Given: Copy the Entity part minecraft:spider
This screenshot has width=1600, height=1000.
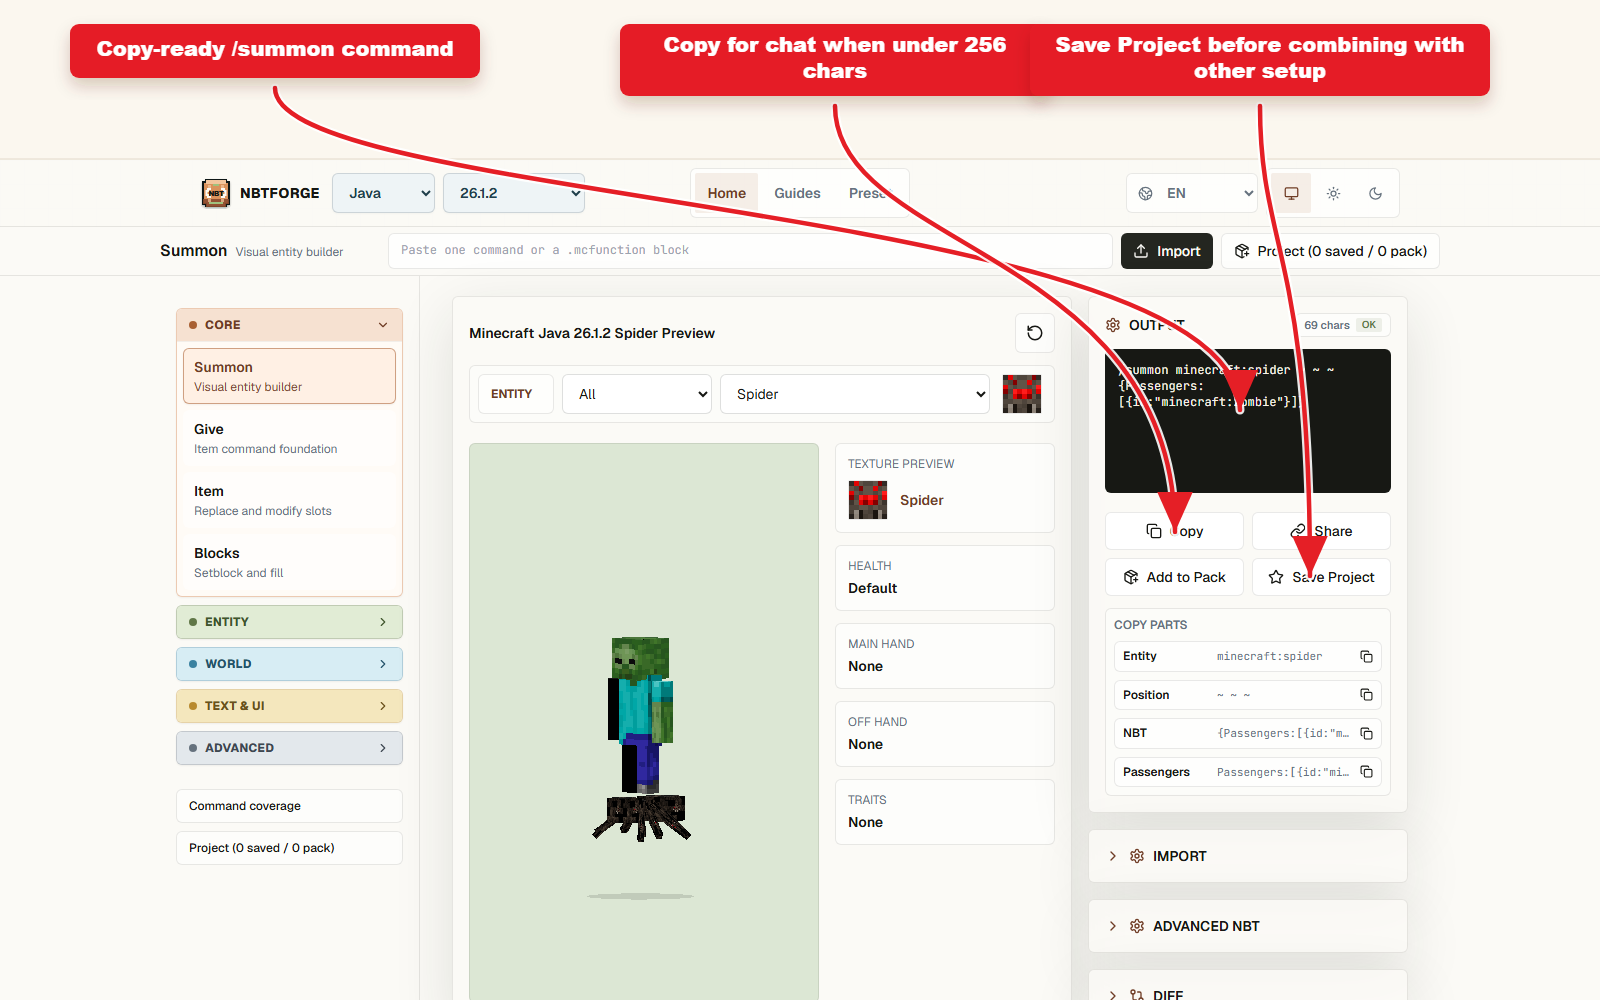Looking at the screenshot, I should pos(1366,656).
